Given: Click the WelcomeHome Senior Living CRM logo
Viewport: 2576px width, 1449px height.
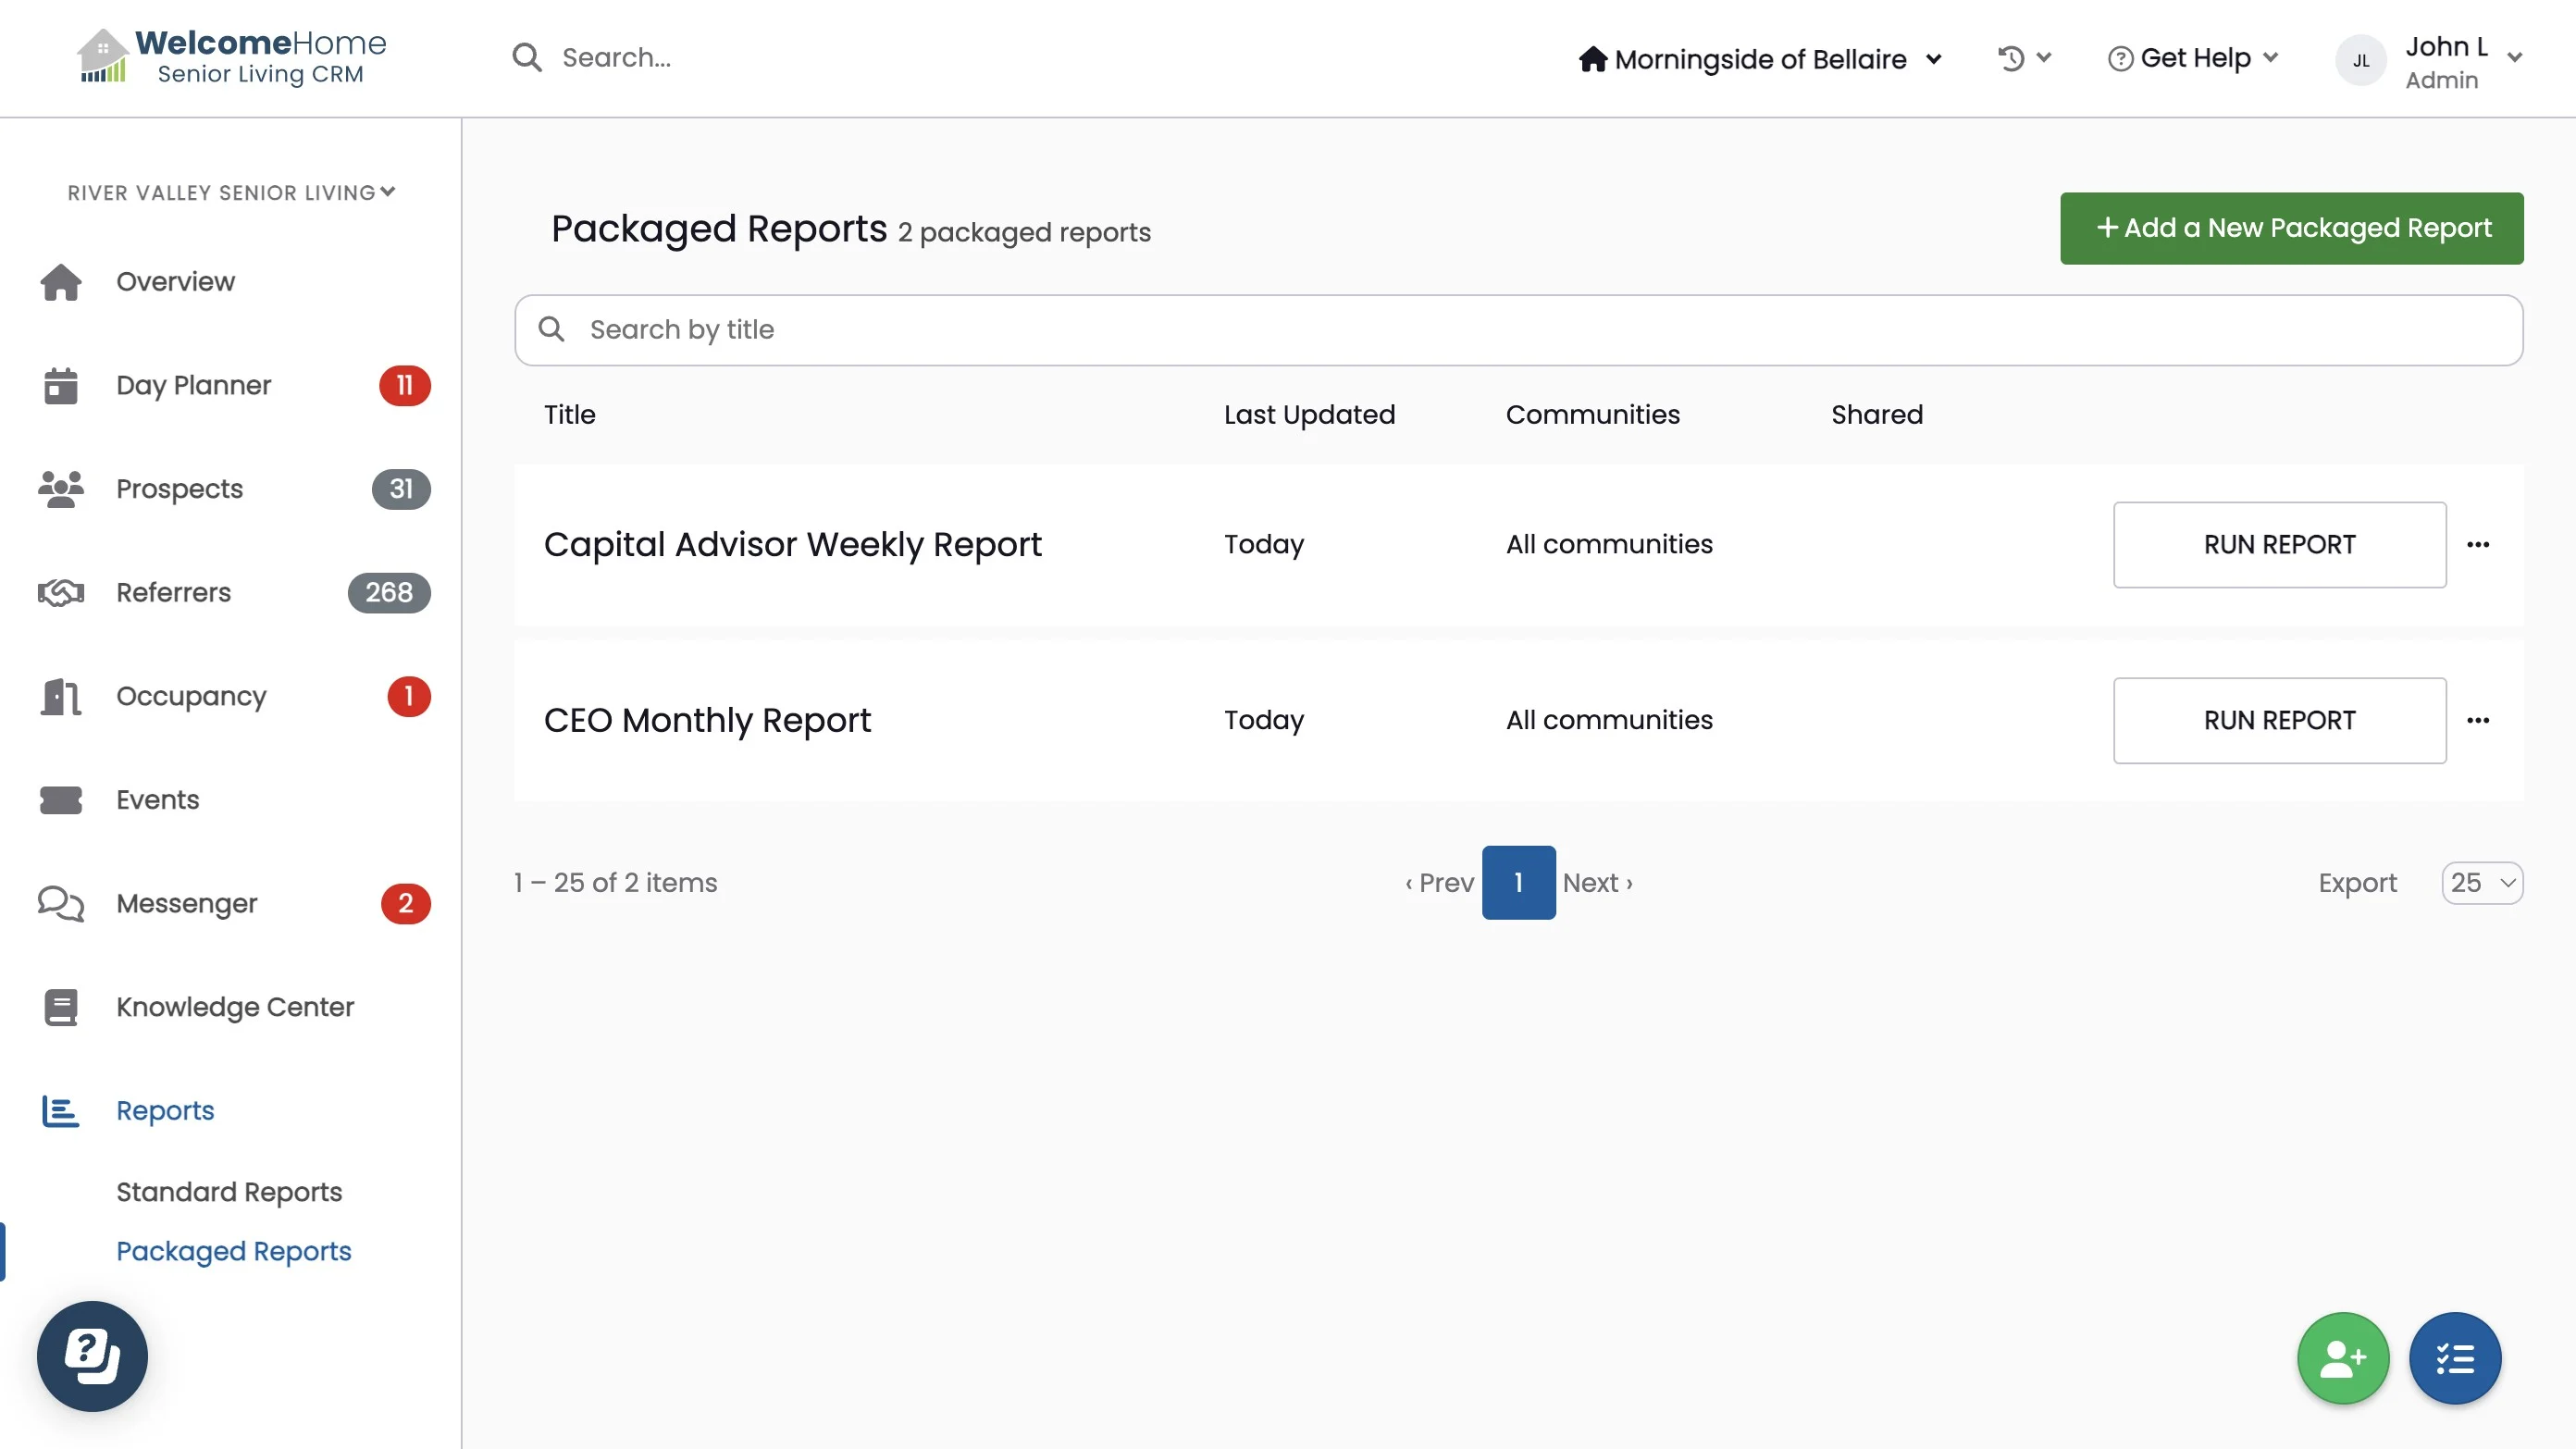Looking at the screenshot, I should pos(232,57).
